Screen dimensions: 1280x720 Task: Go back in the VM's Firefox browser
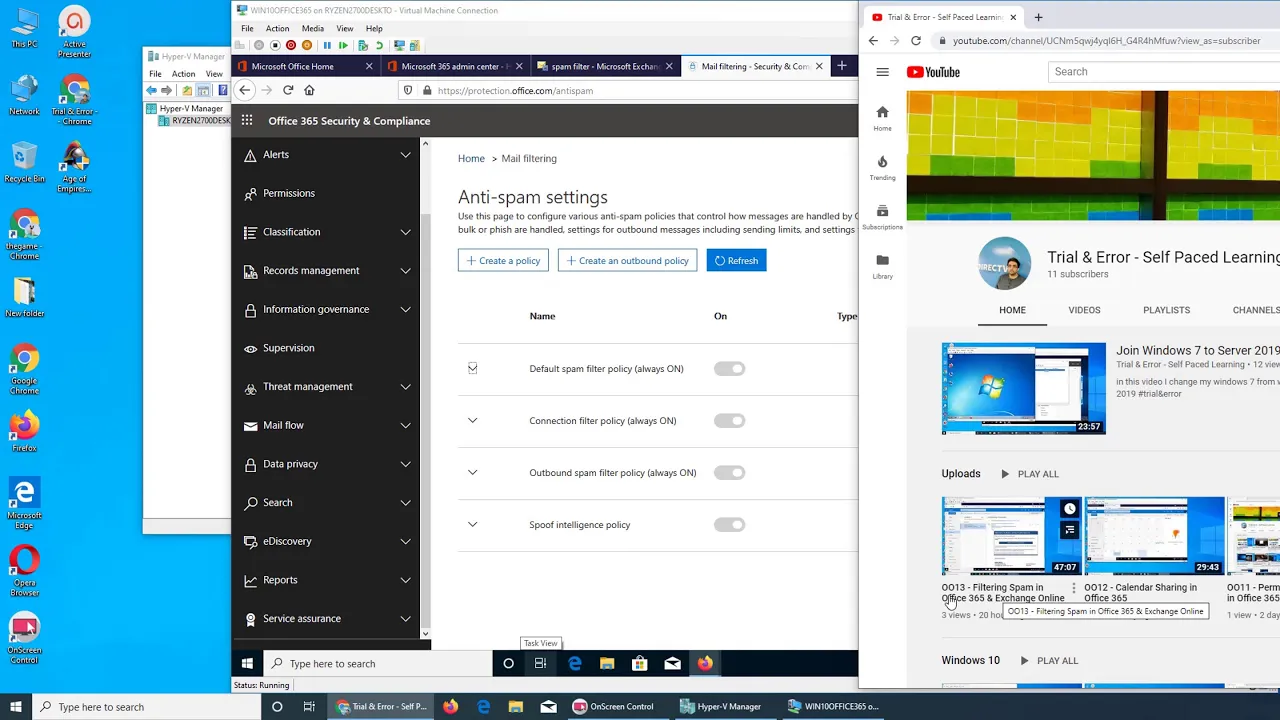click(245, 90)
